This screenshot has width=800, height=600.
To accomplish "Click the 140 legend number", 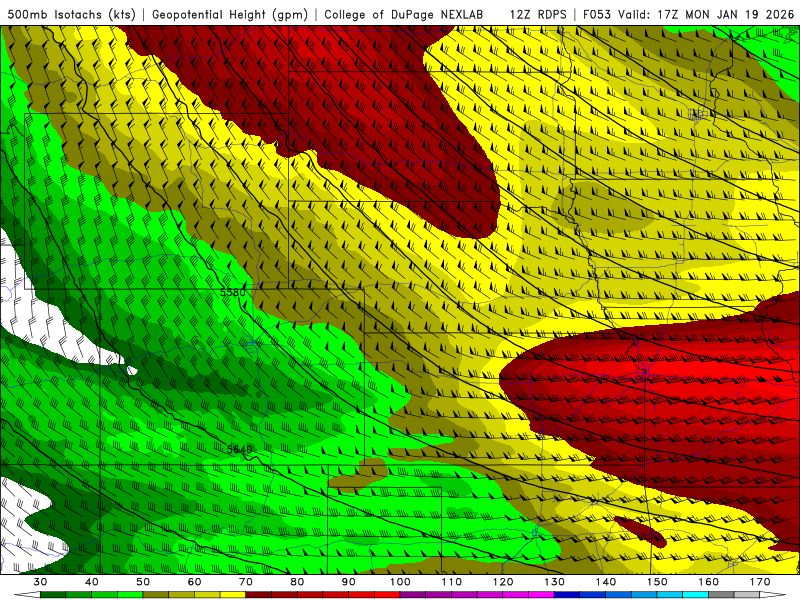I will tap(606, 582).
